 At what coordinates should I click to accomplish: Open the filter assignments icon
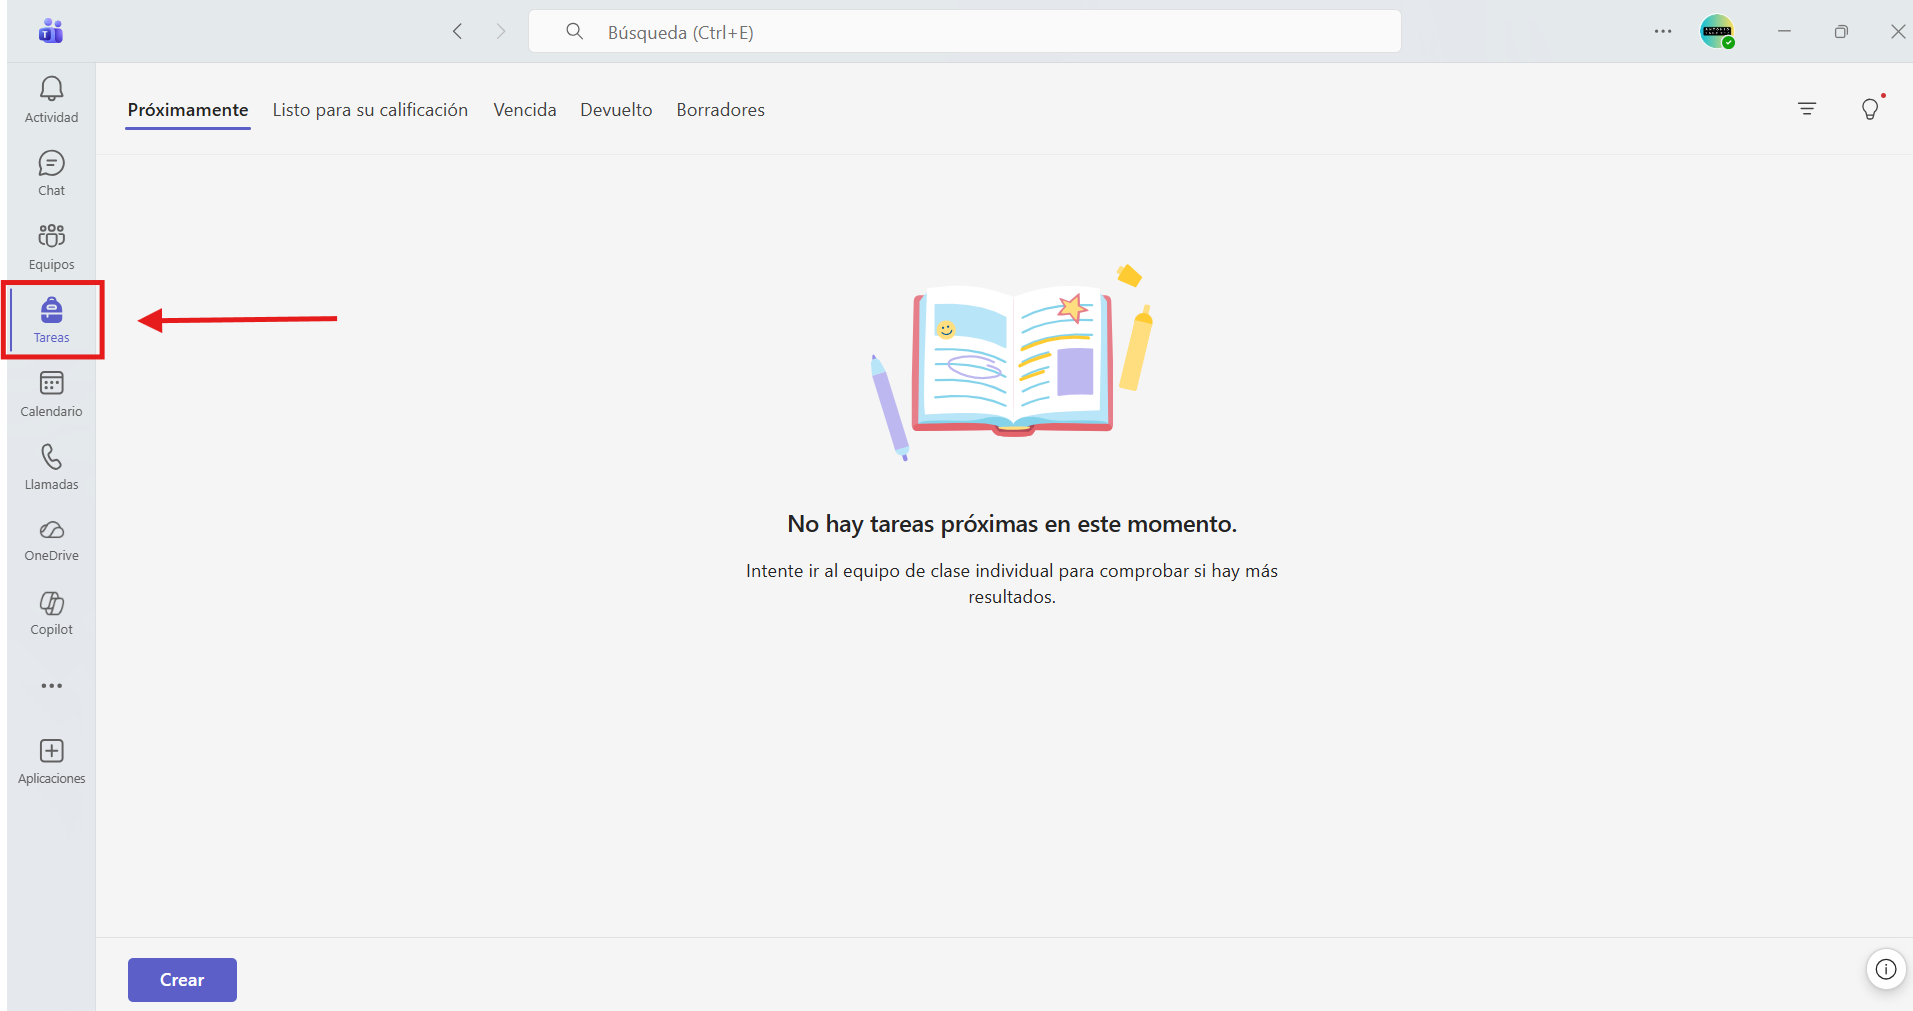pyautogui.click(x=1807, y=109)
